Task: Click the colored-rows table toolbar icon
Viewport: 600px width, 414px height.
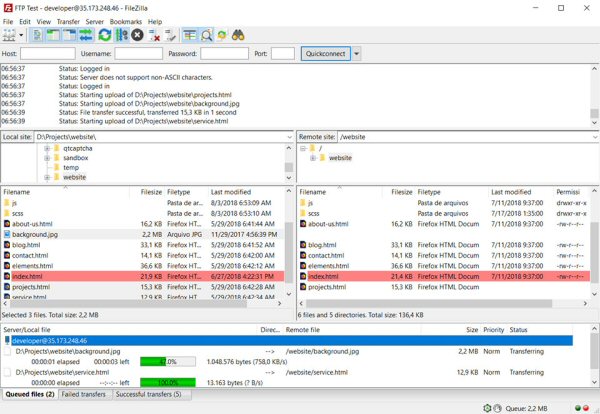Action: click(x=190, y=35)
